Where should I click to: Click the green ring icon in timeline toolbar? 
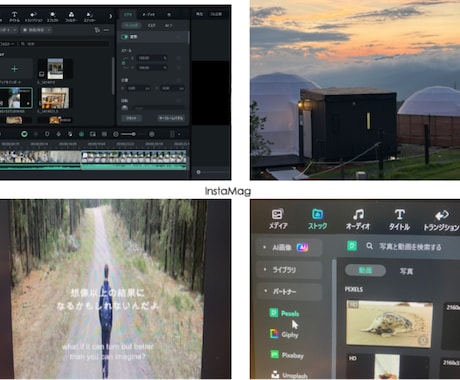24,134
